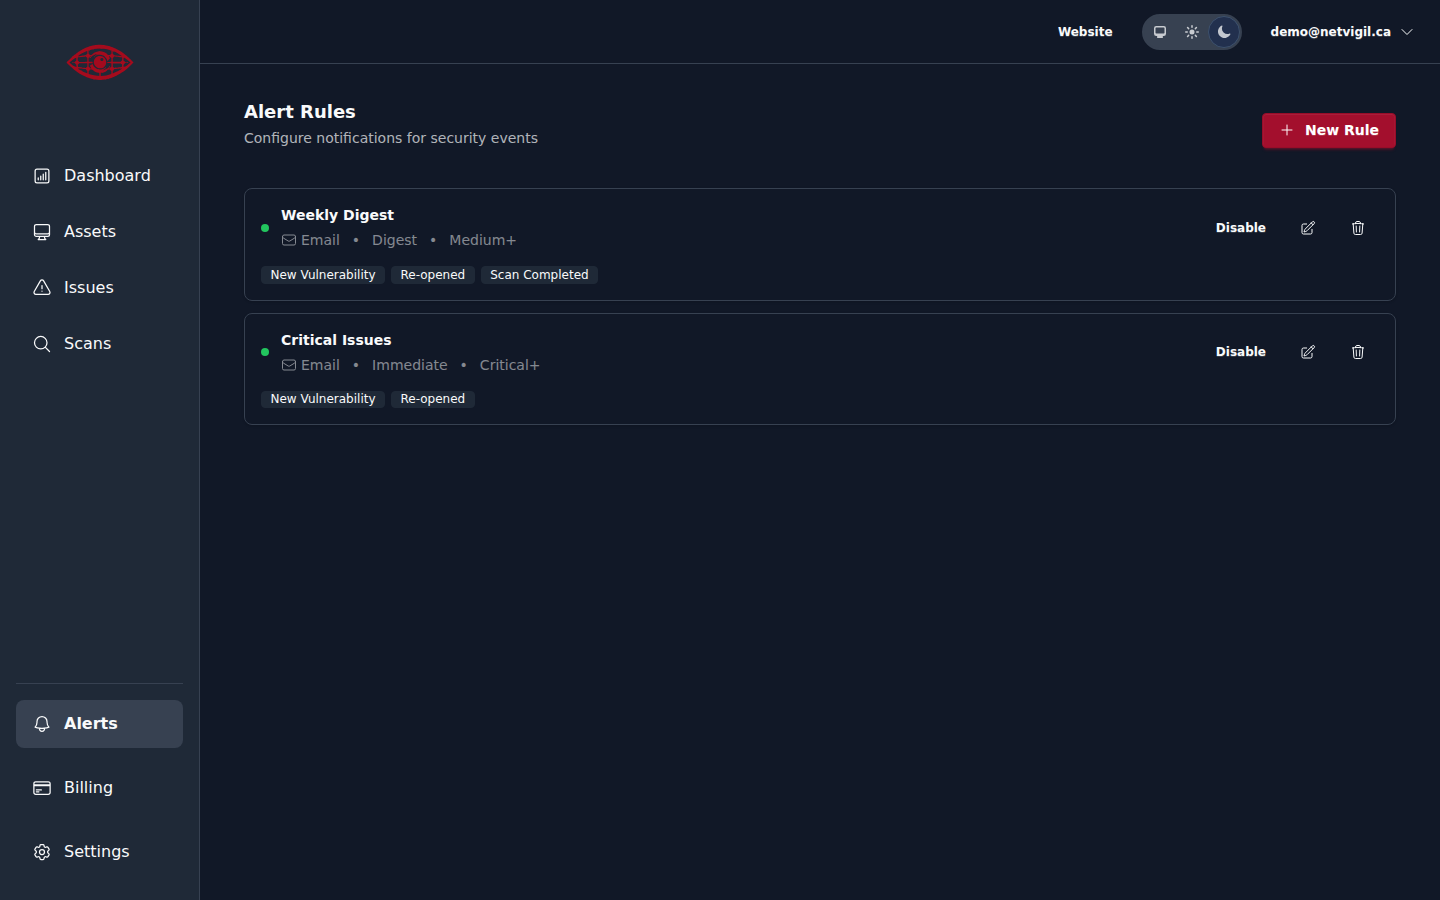Click the Alerts bell icon
The height and width of the screenshot is (900, 1440).
coord(42,724)
